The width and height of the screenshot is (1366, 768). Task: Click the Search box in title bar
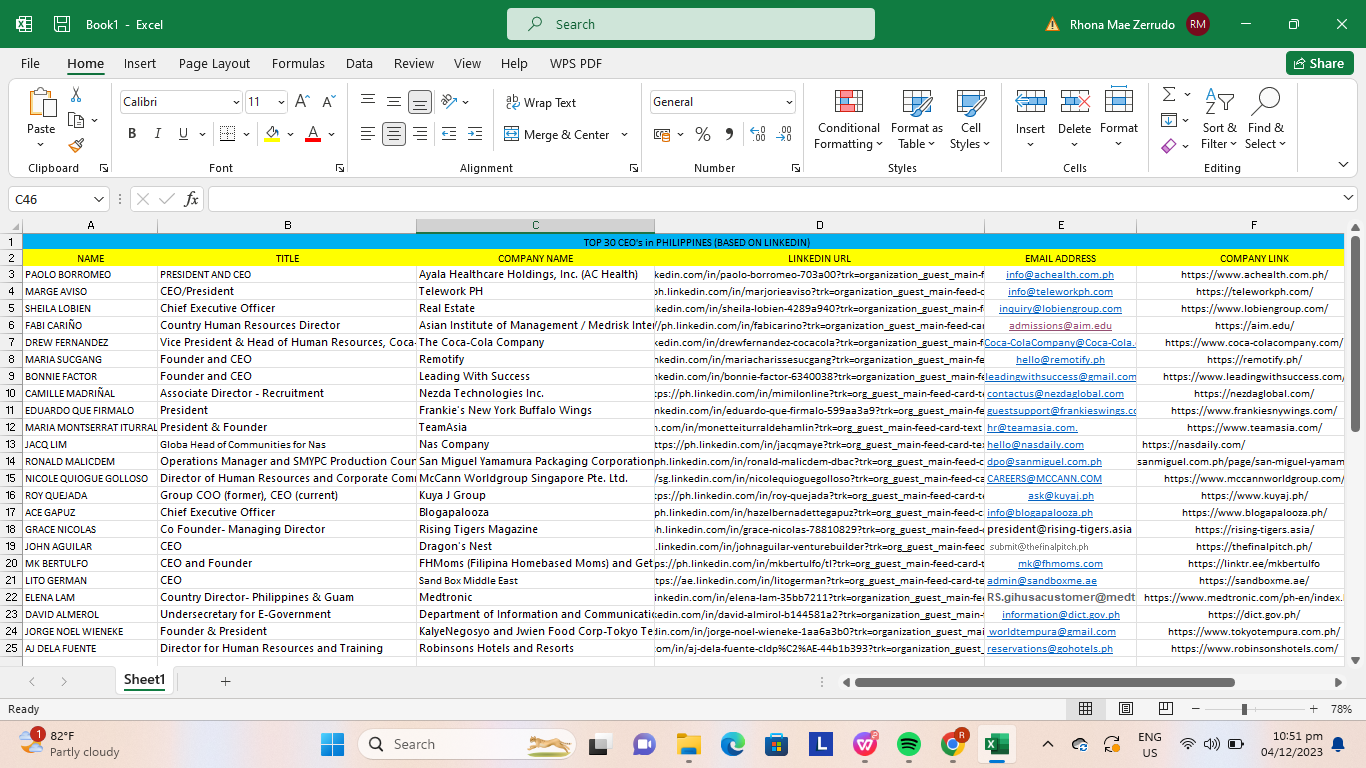[x=691, y=24]
